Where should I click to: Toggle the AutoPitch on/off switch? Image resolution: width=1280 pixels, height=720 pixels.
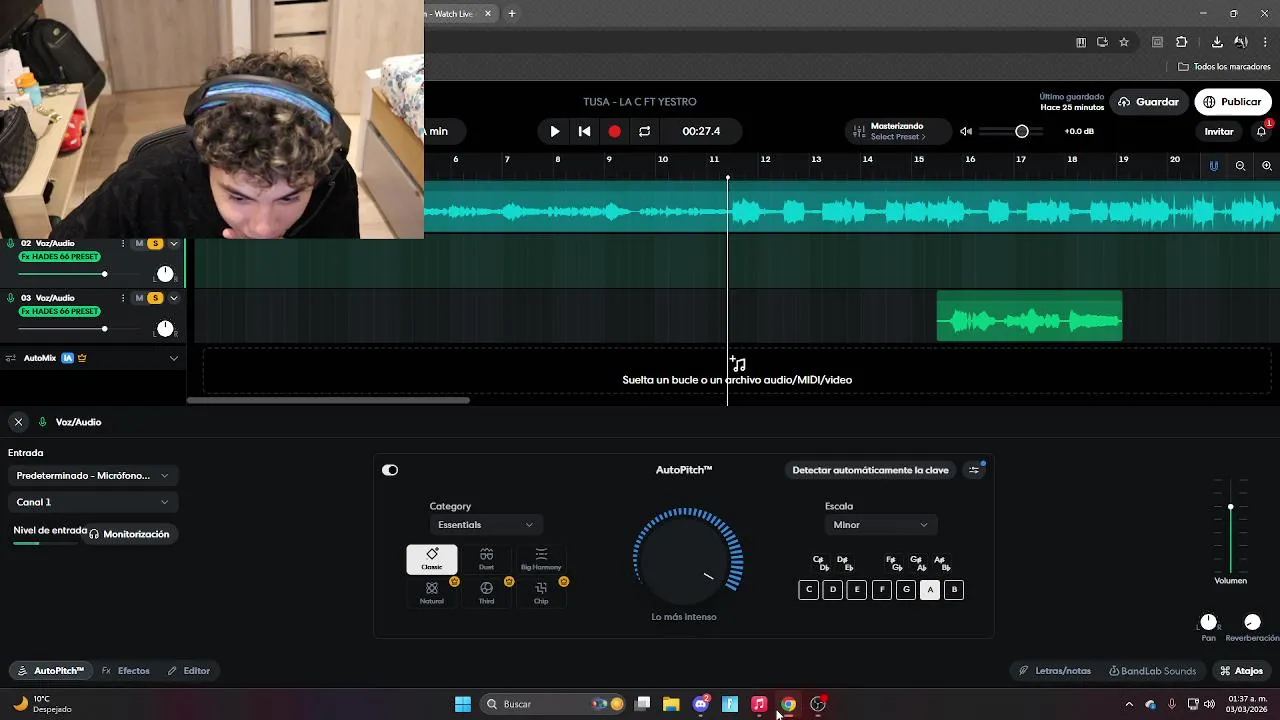[390, 470]
